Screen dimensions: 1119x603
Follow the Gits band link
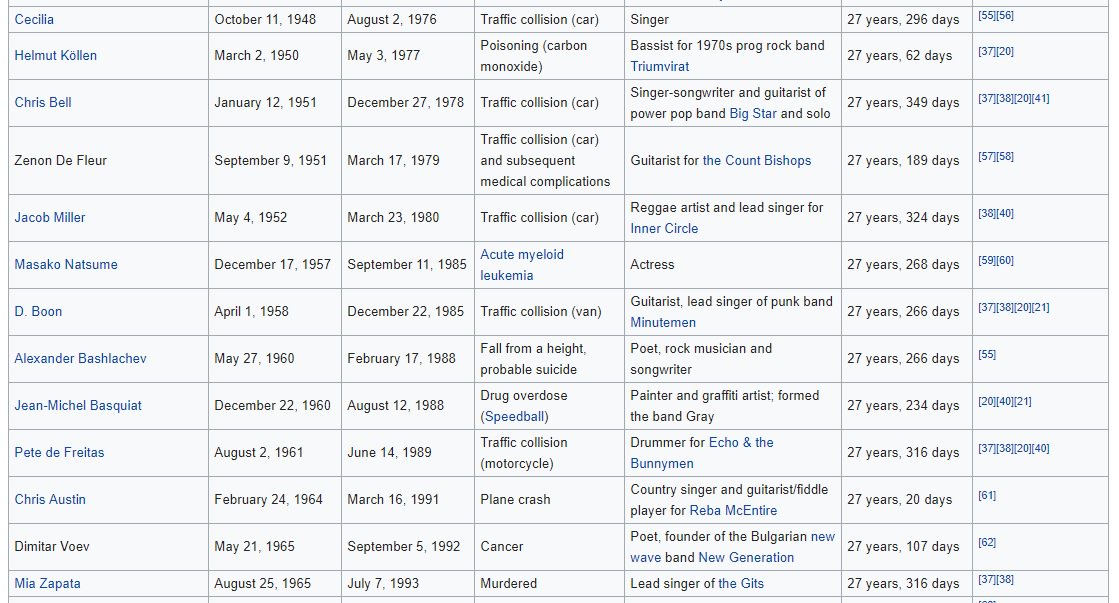[x=741, y=583]
